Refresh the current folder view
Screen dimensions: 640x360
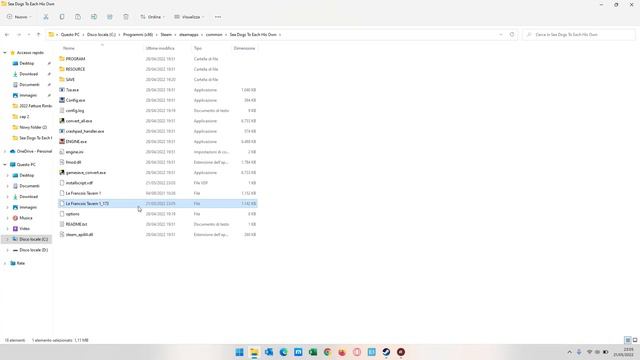click(x=512, y=35)
